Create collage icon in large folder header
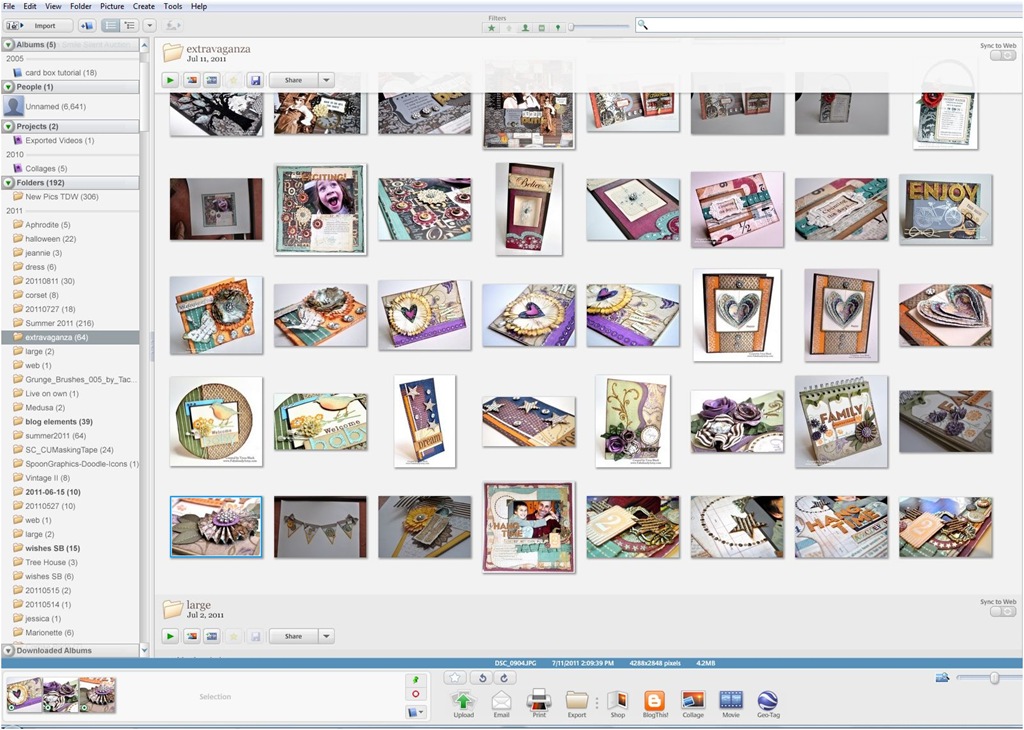The image size is (1024, 730). click(x=191, y=636)
